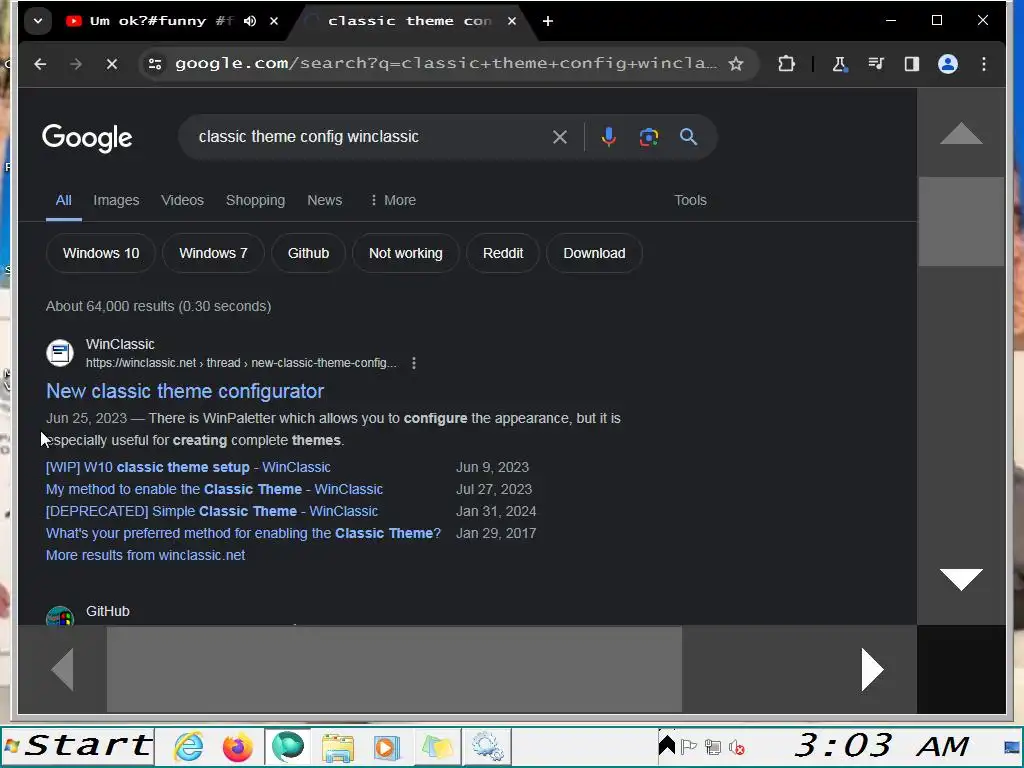Filter by Not working chip
The height and width of the screenshot is (768, 1024).
(406, 253)
